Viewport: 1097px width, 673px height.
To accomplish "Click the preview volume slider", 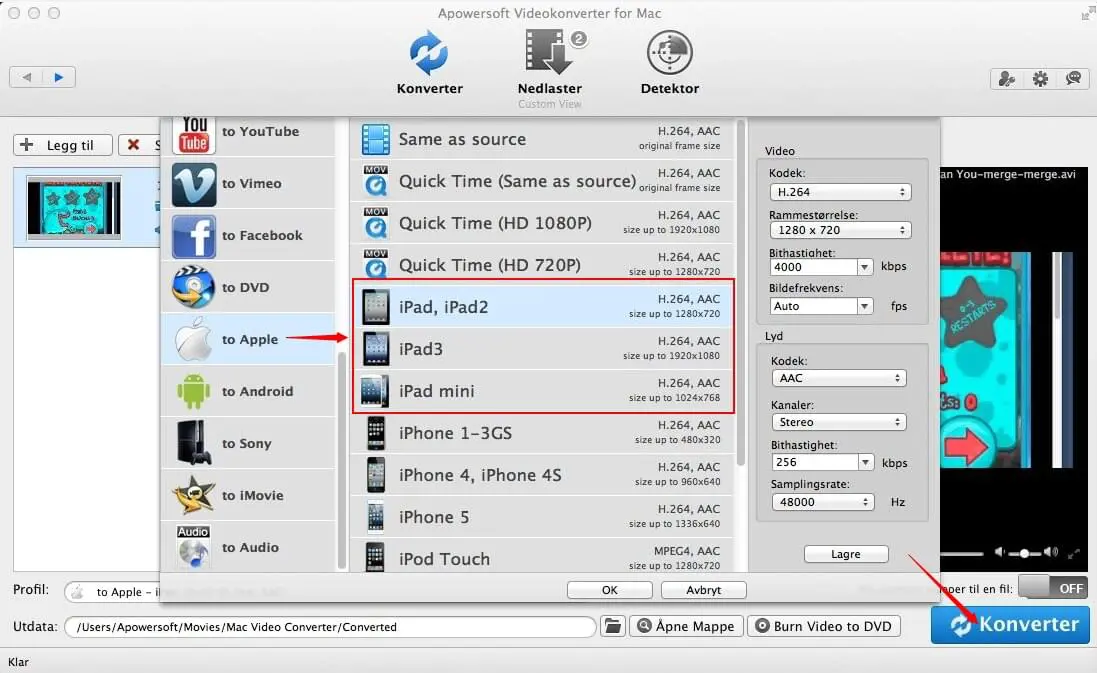I will point(1024,553).
